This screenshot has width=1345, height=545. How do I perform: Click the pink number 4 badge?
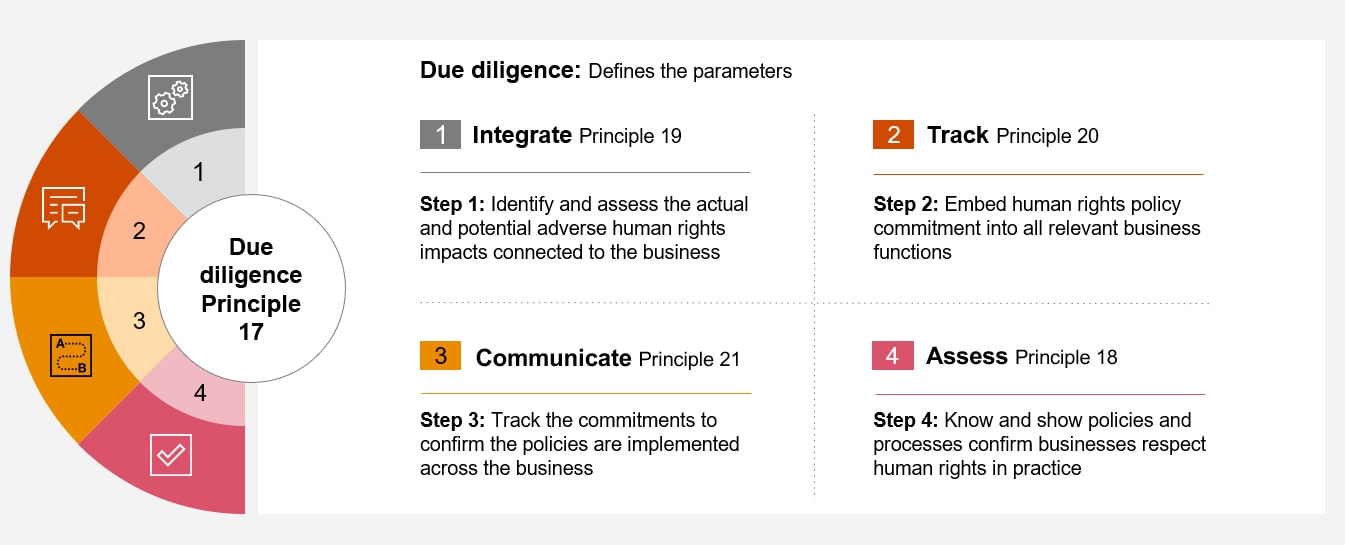(893, 356)
